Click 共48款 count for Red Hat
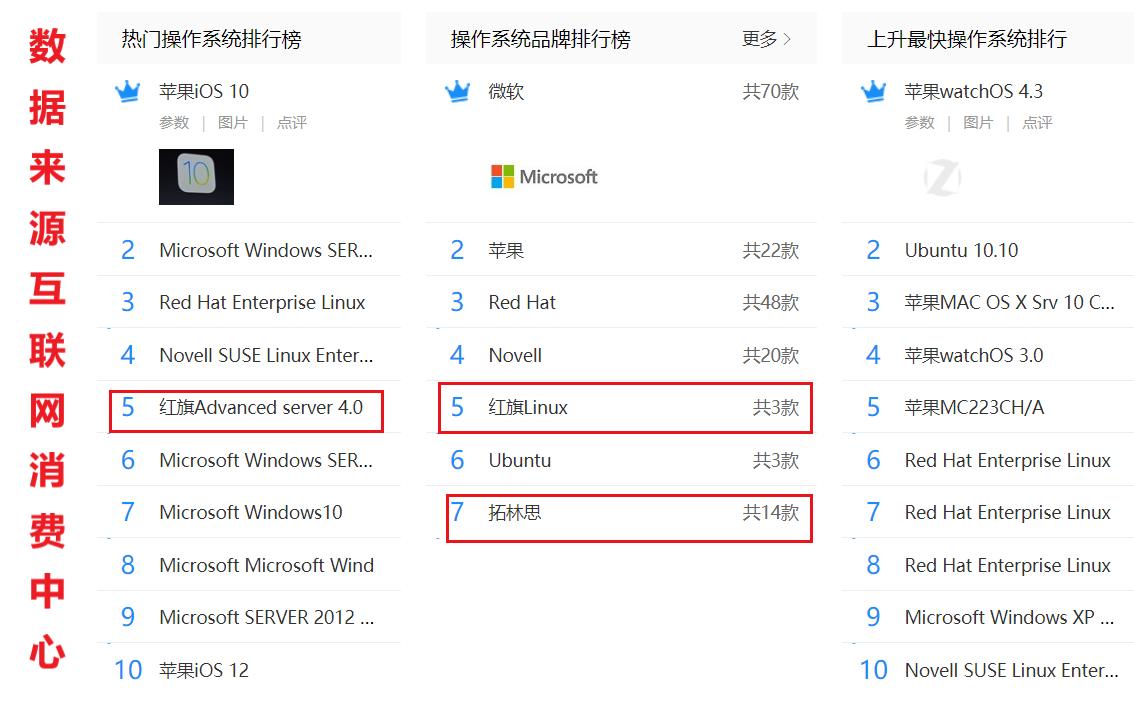The width and height of the screenshot is (1134, 718). click(771, 302)
